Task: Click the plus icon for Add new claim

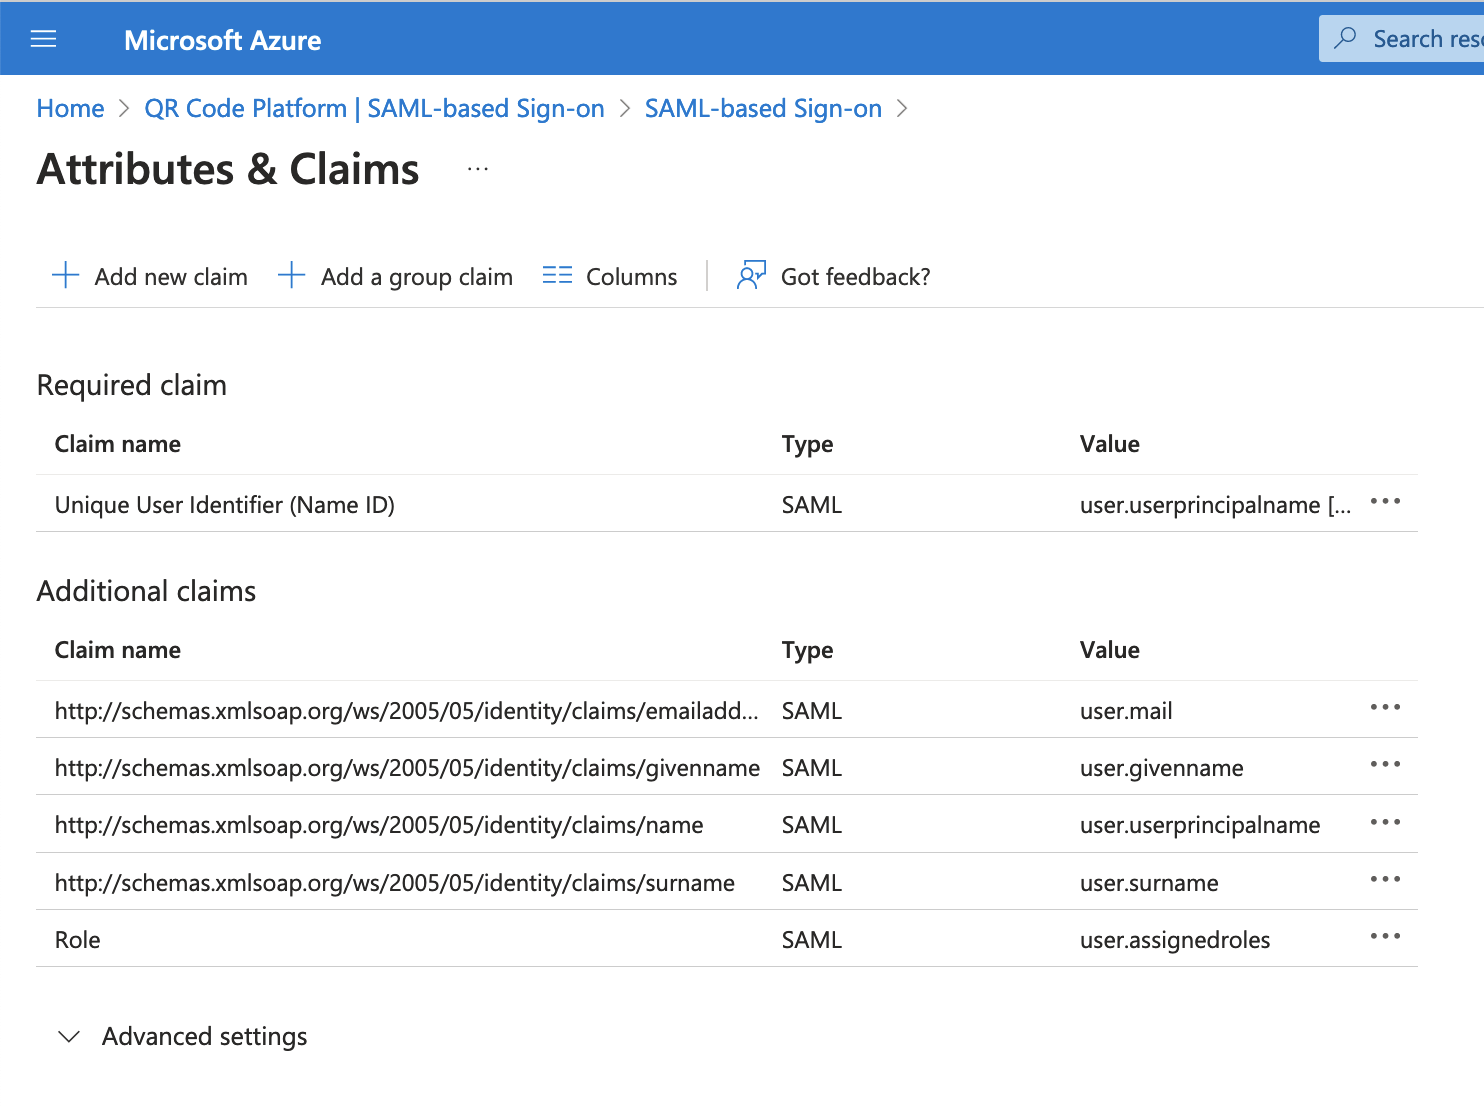Action: click(x=65, y=275)
